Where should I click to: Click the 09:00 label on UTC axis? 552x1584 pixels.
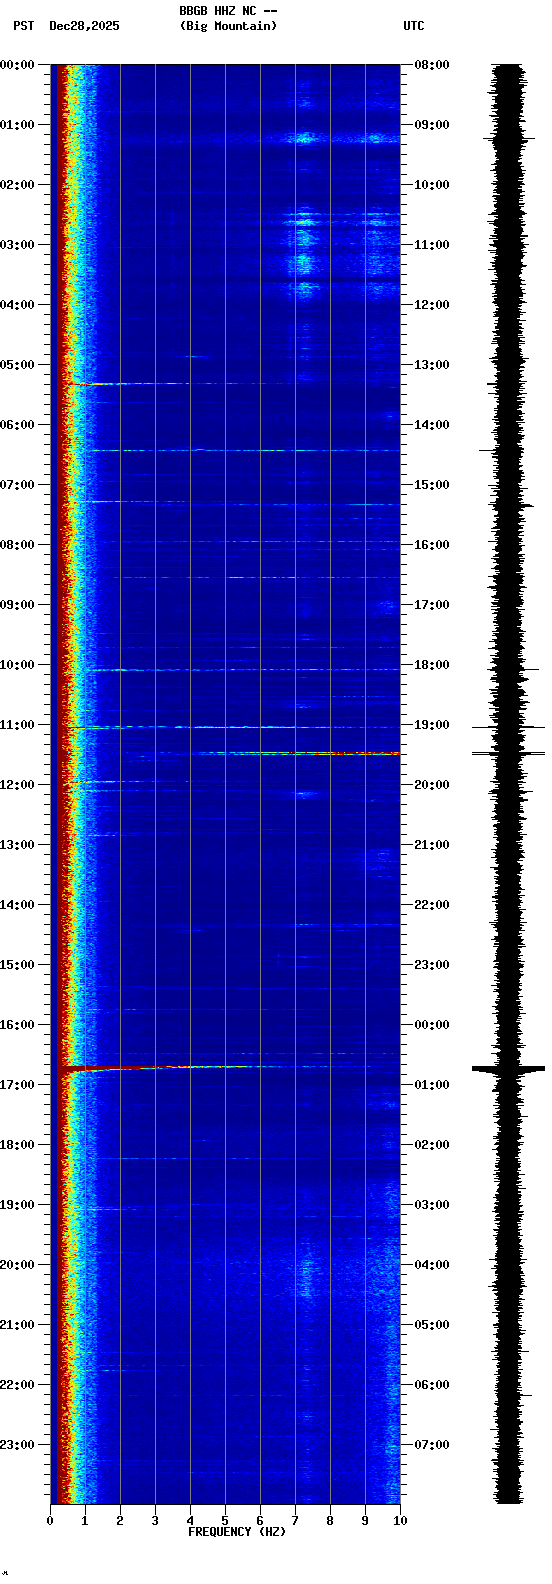(x=432, y=125)
